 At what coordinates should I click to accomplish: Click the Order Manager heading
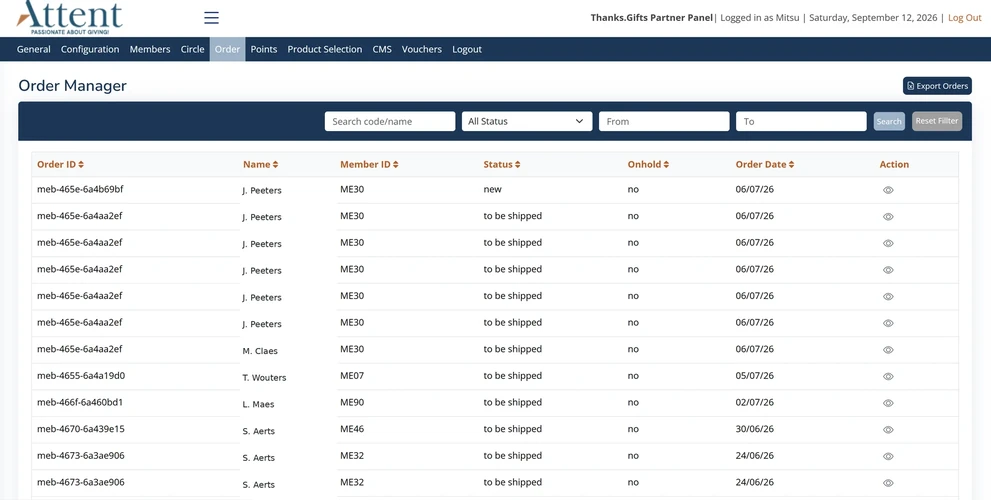coord(73,86)
